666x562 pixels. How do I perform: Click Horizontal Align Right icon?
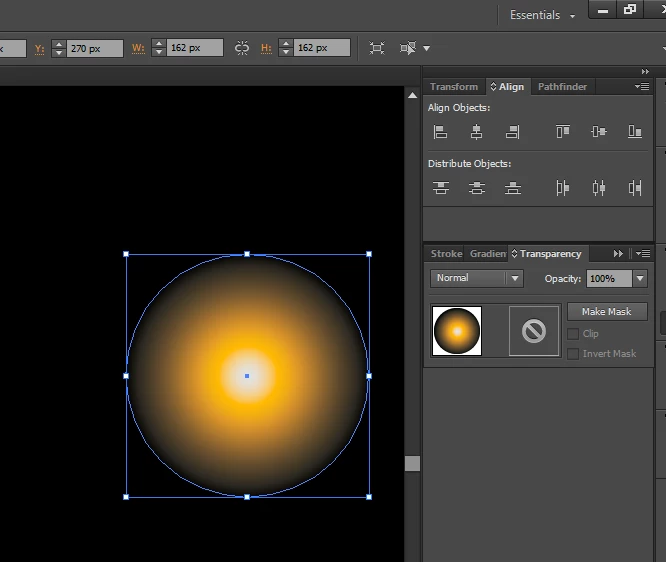[x=512, y=131]
